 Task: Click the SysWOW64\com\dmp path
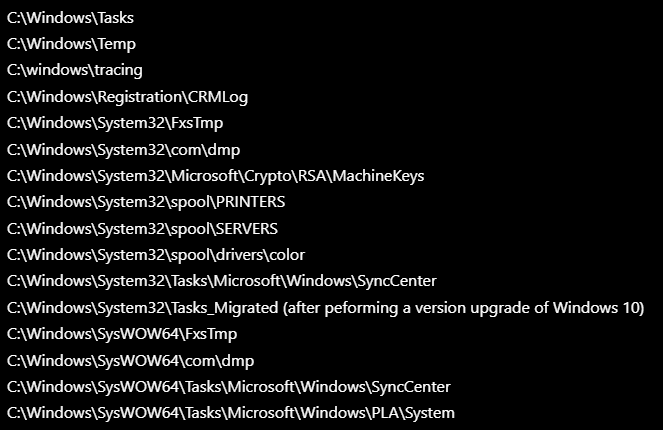tap(131, 361)
